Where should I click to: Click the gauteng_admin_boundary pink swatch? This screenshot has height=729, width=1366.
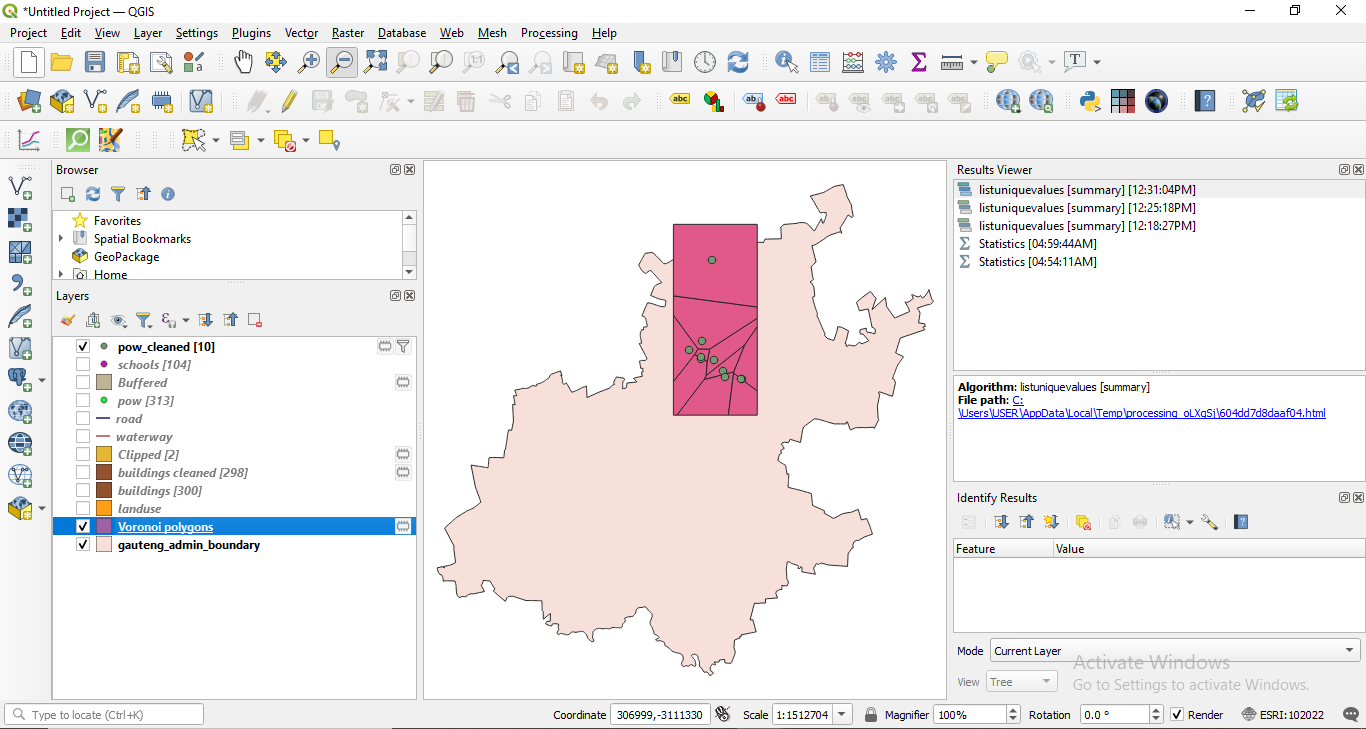[104, 545]
